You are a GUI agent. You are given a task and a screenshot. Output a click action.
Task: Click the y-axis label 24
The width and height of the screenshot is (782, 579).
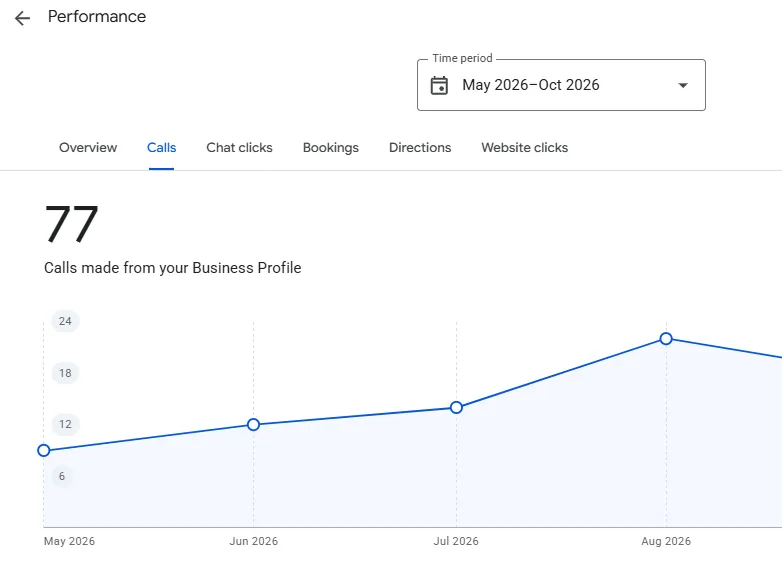point(65,321)
